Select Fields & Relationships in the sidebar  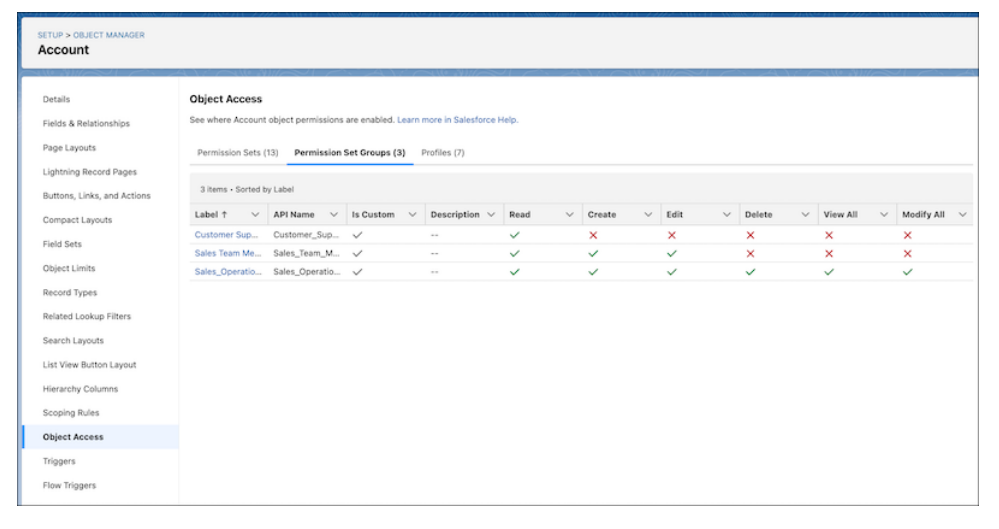86,124
